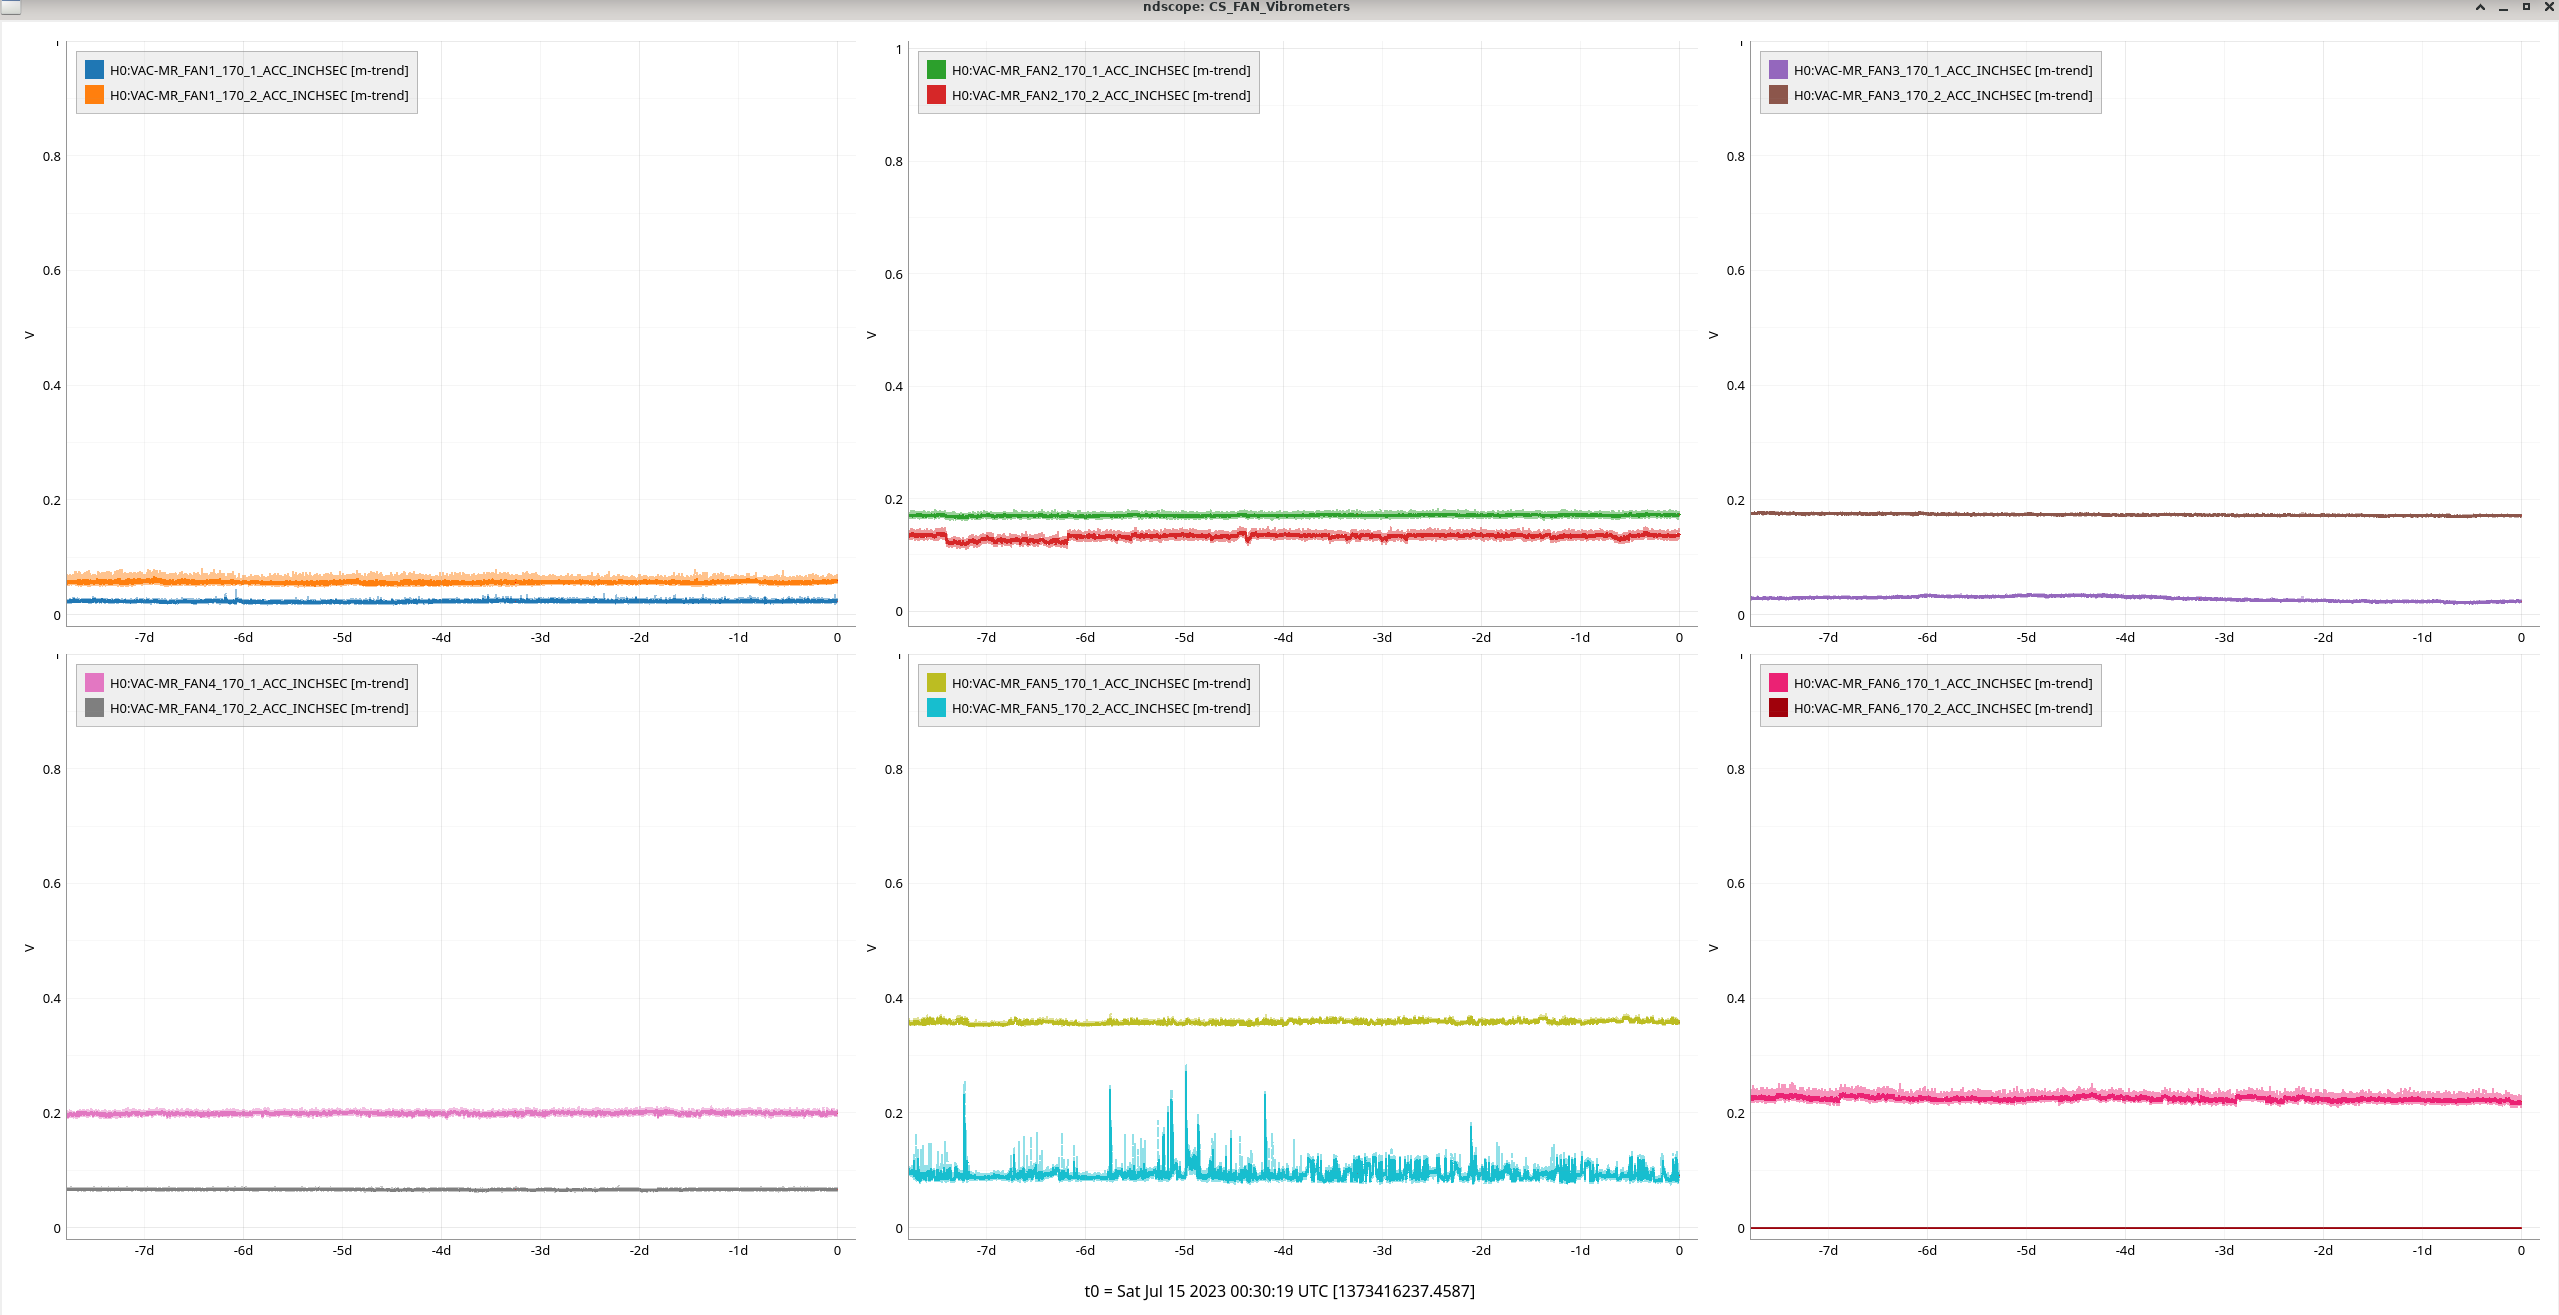The height and width of the screenshot is (1315, 2559).
Task: Click the pink FAN4_170_1 legend swatch
Action: coord(94,683)
